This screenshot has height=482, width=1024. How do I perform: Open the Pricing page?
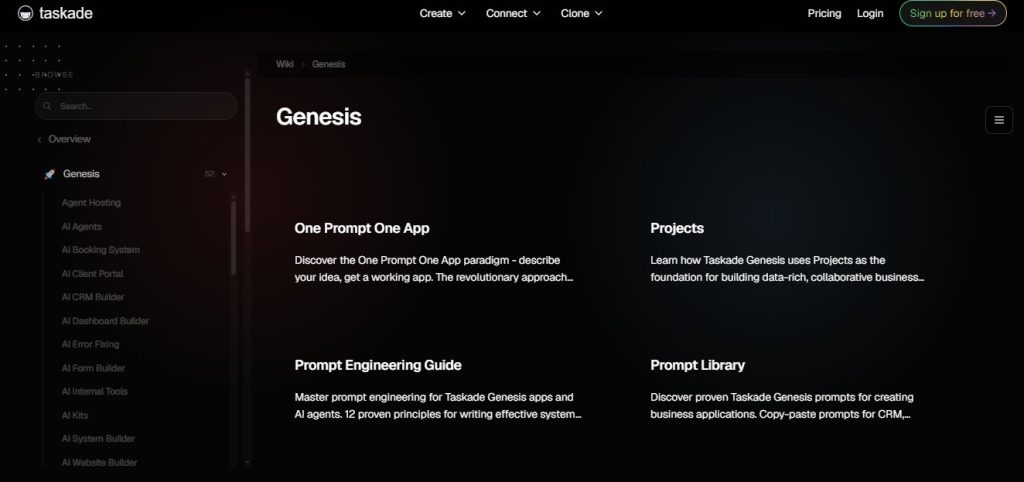(824, 13)
